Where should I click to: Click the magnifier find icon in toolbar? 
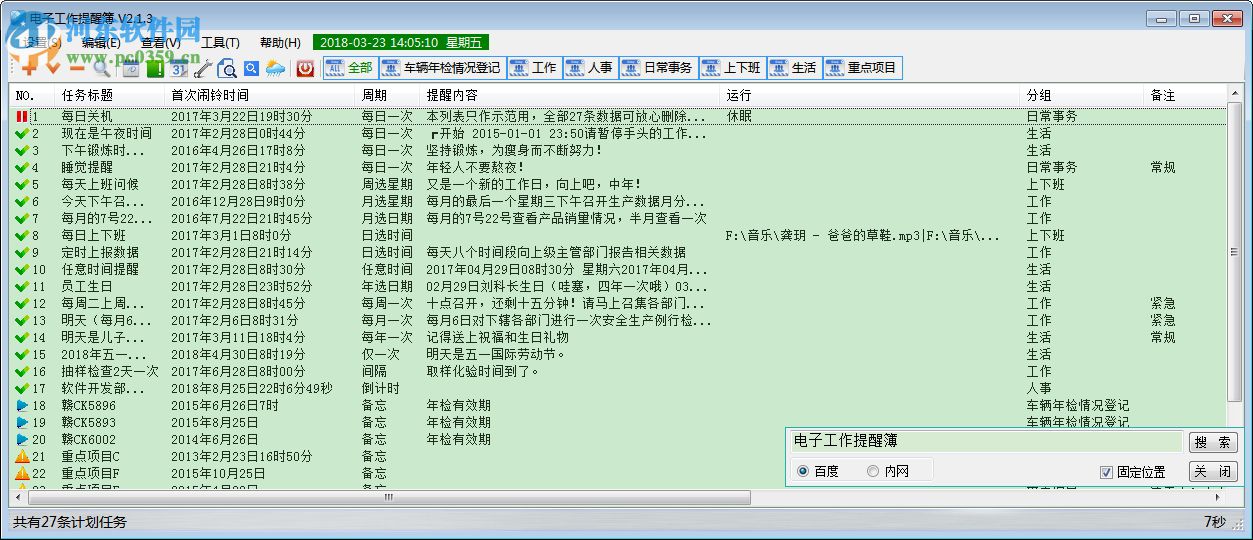tap(101, 69)
